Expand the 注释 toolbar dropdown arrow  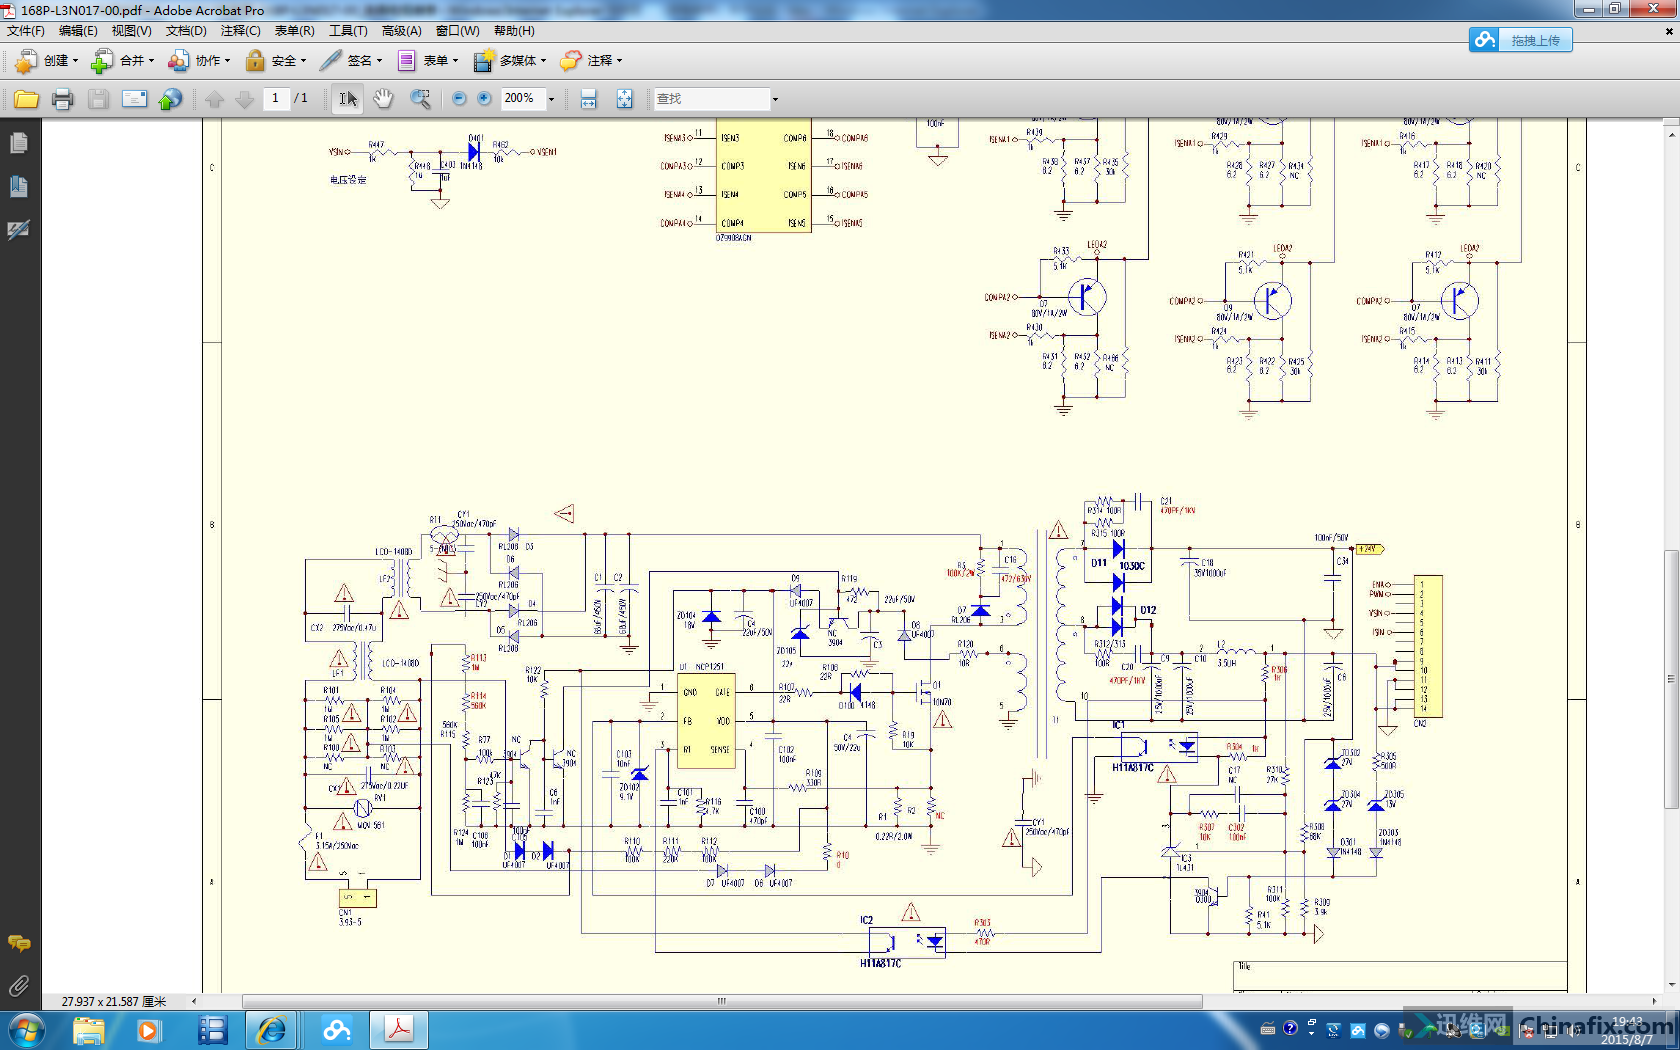tap(619, 61)
